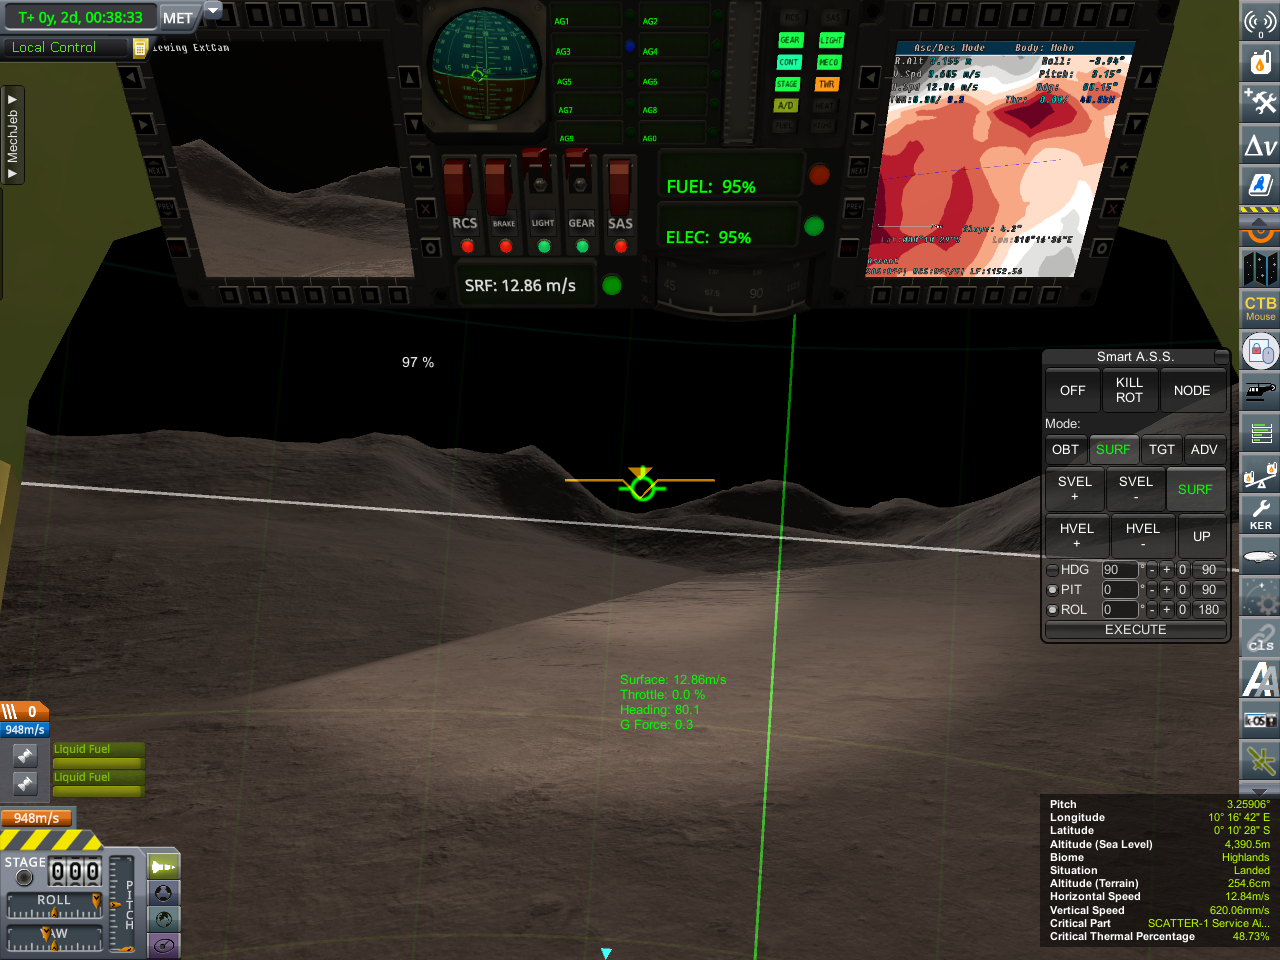Click the lower engine staging icon

tap(25, 783)
